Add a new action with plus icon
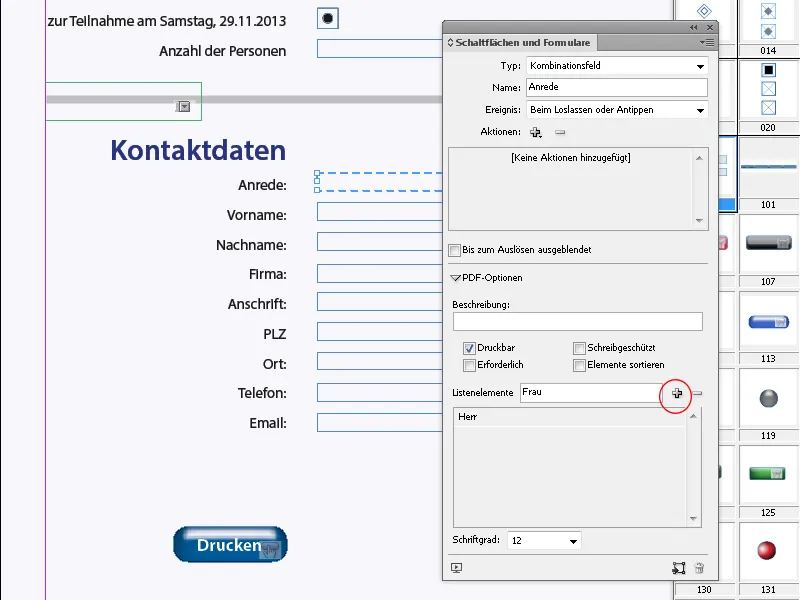This screenshot has height=600, width=800. [535, 132]
